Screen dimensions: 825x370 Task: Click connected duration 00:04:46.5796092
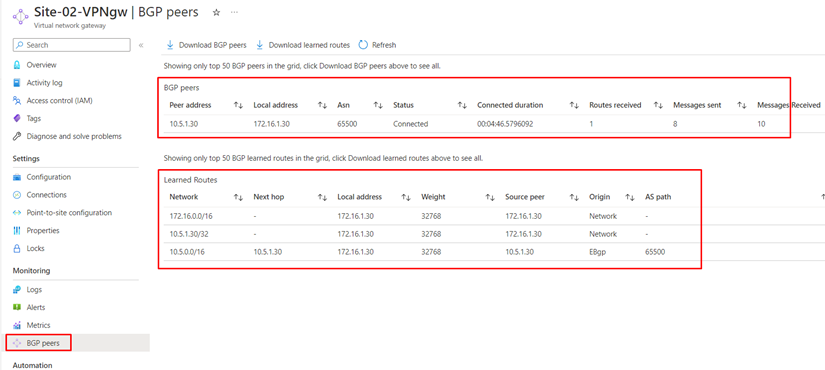504,124
